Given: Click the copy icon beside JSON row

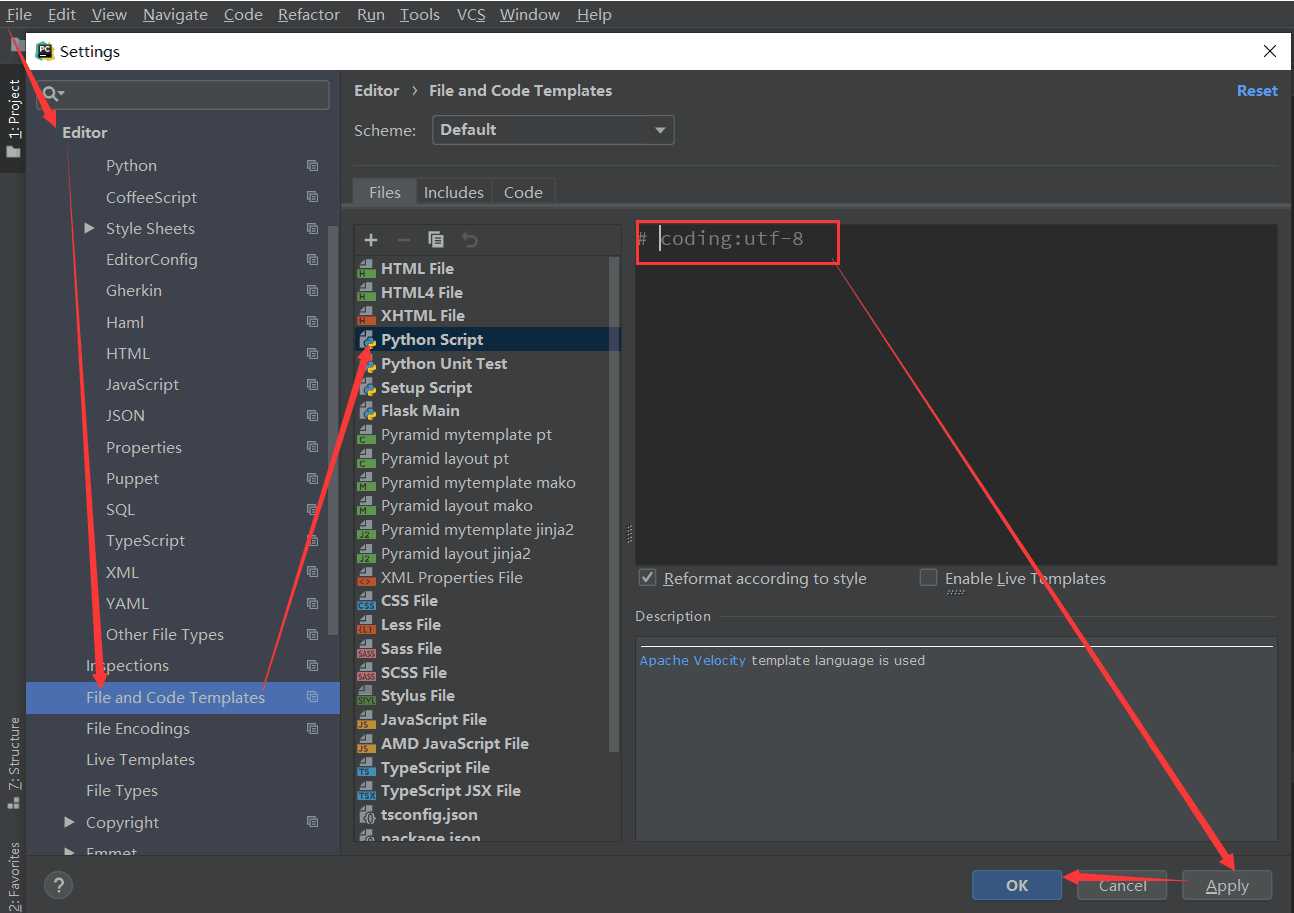Looking at the screenshot, I should click(312, 416).
